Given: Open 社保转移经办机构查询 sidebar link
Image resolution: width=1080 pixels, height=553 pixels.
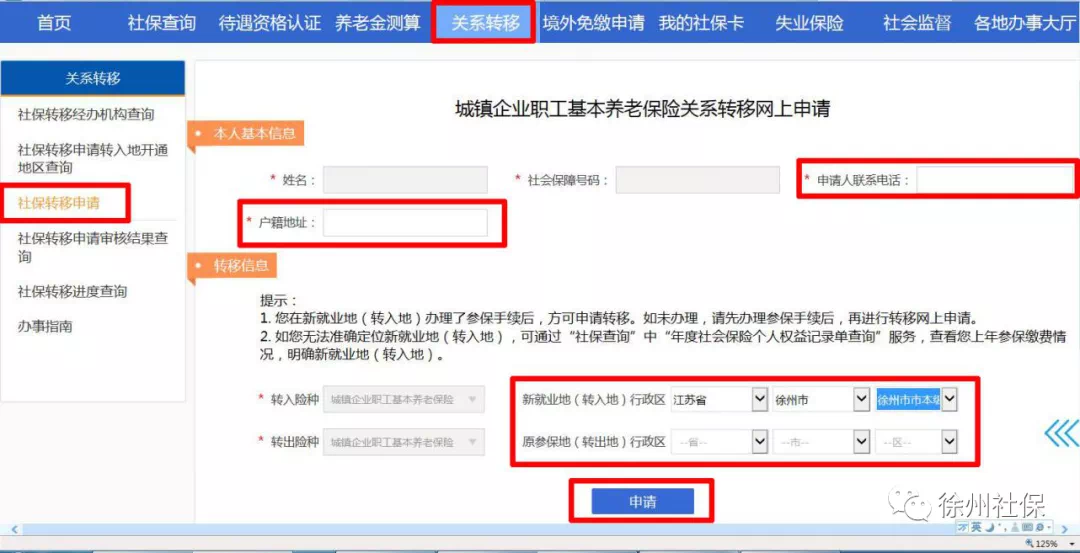Looking at the screenshot, I should (x=86, y=115).
